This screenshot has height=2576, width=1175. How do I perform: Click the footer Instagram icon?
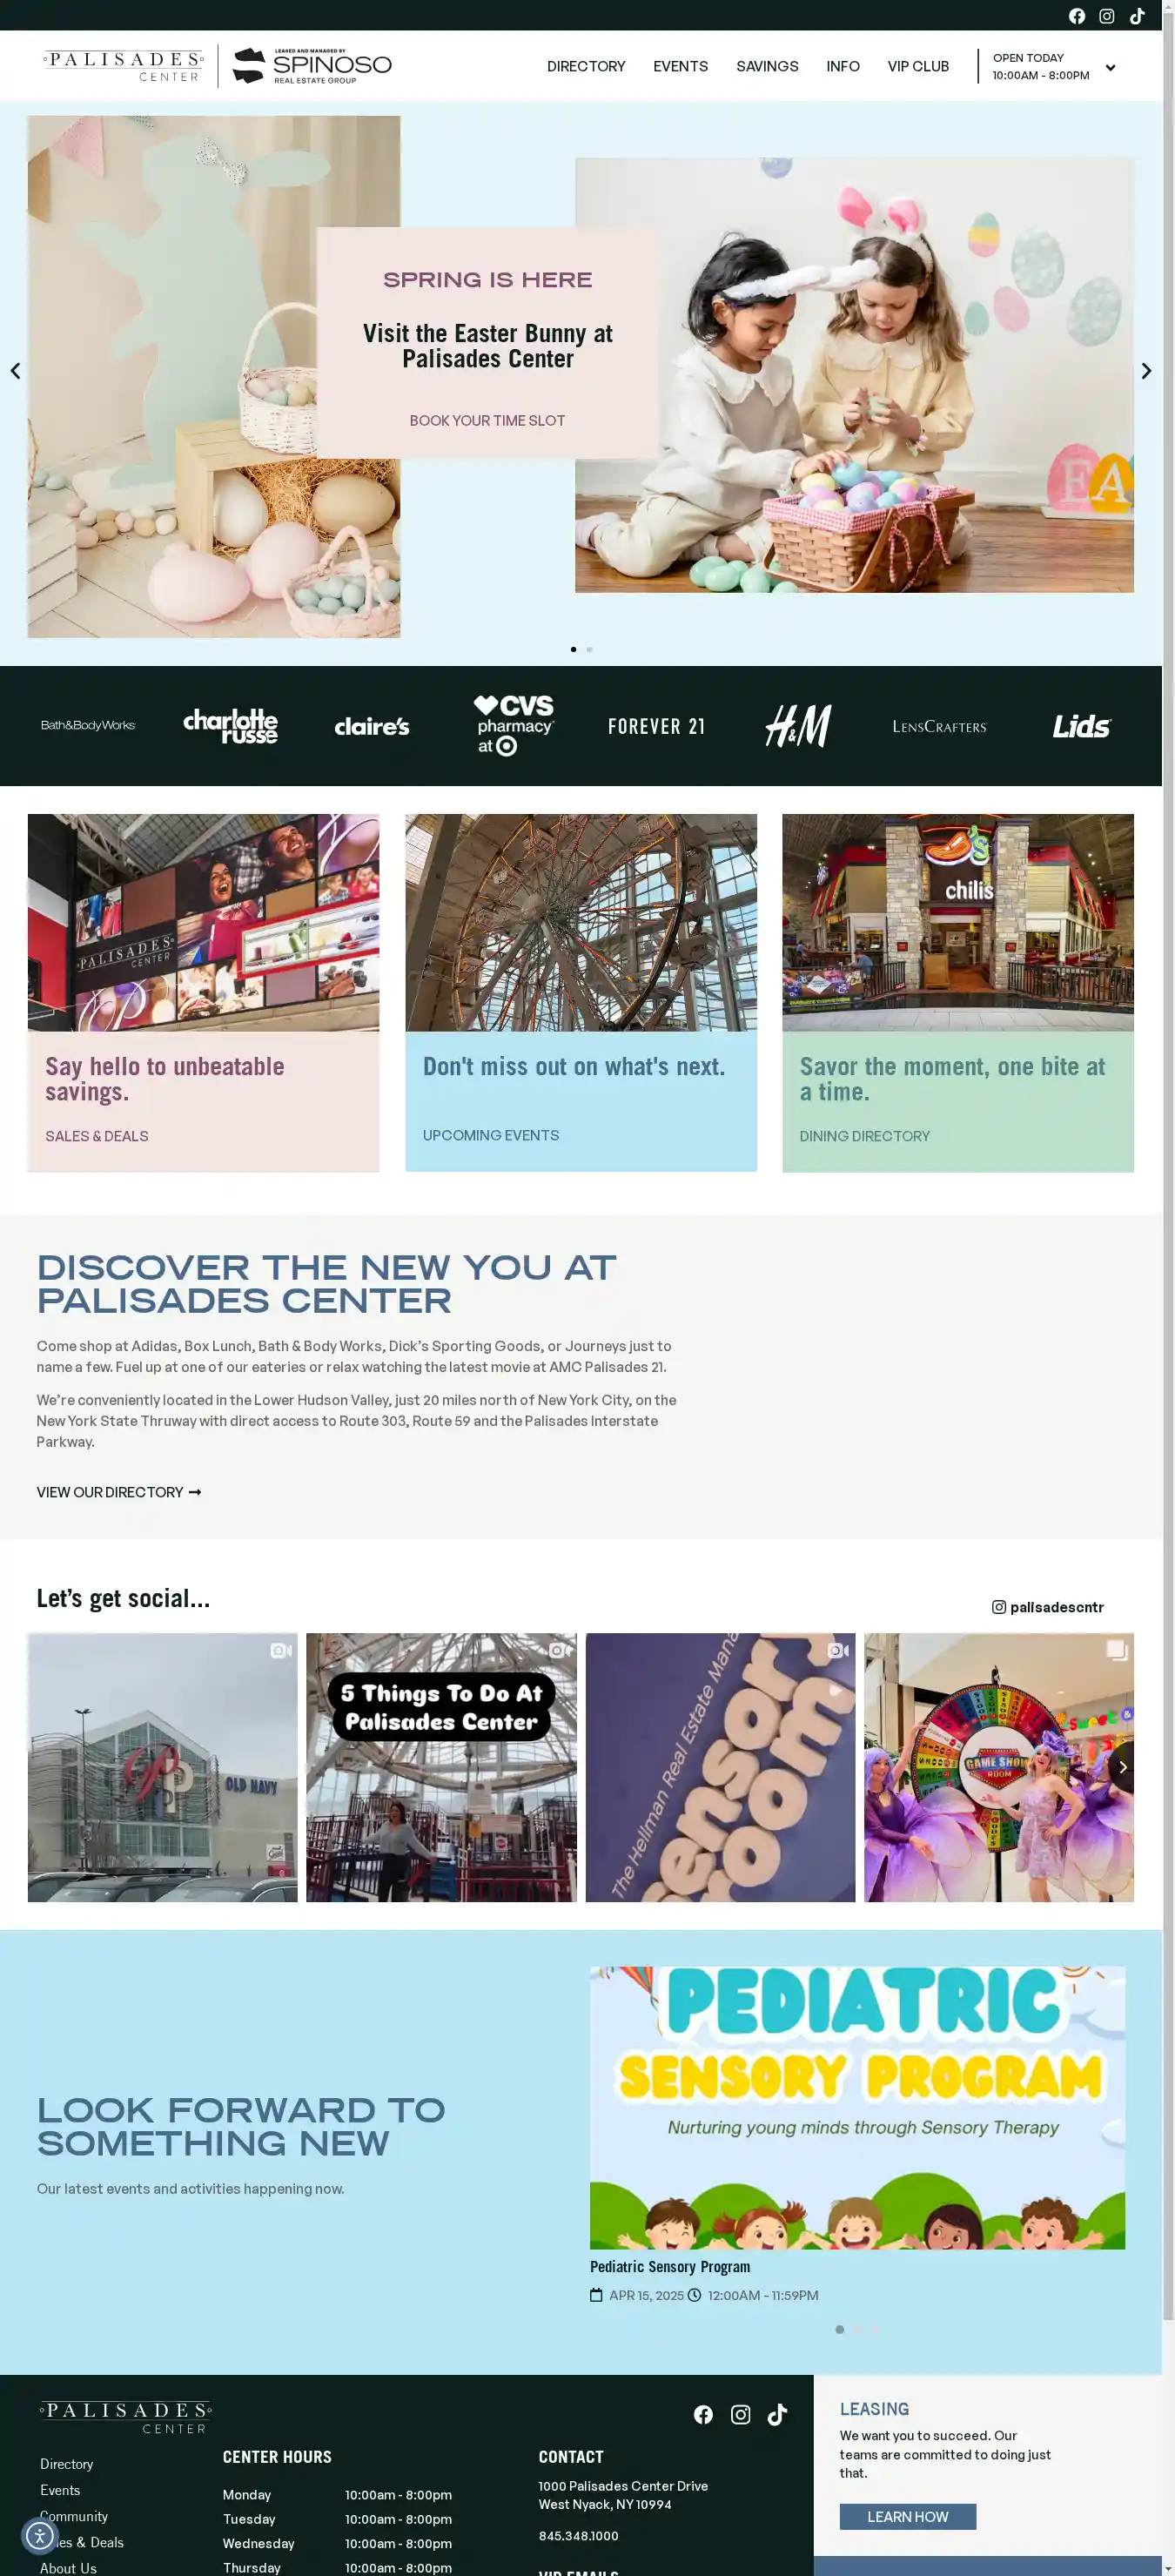pyautogui.click(x=740, y=2414)
